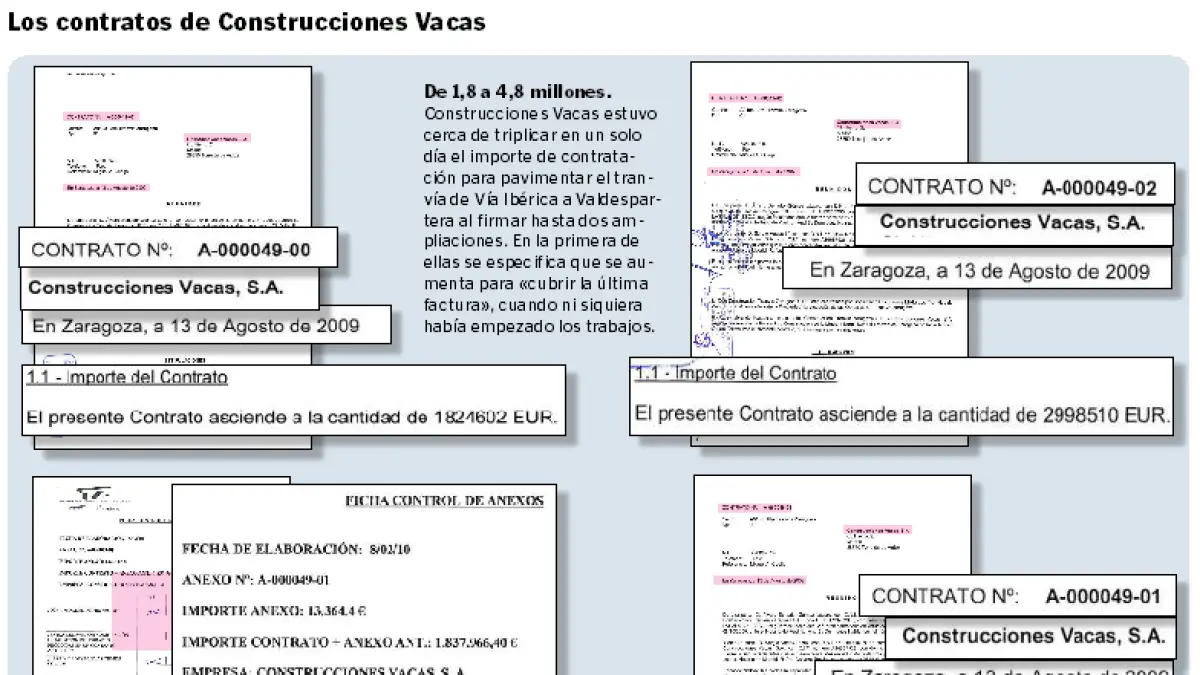
Task: Open the top-left contract document thumbnail
Action: click(172, 150)
